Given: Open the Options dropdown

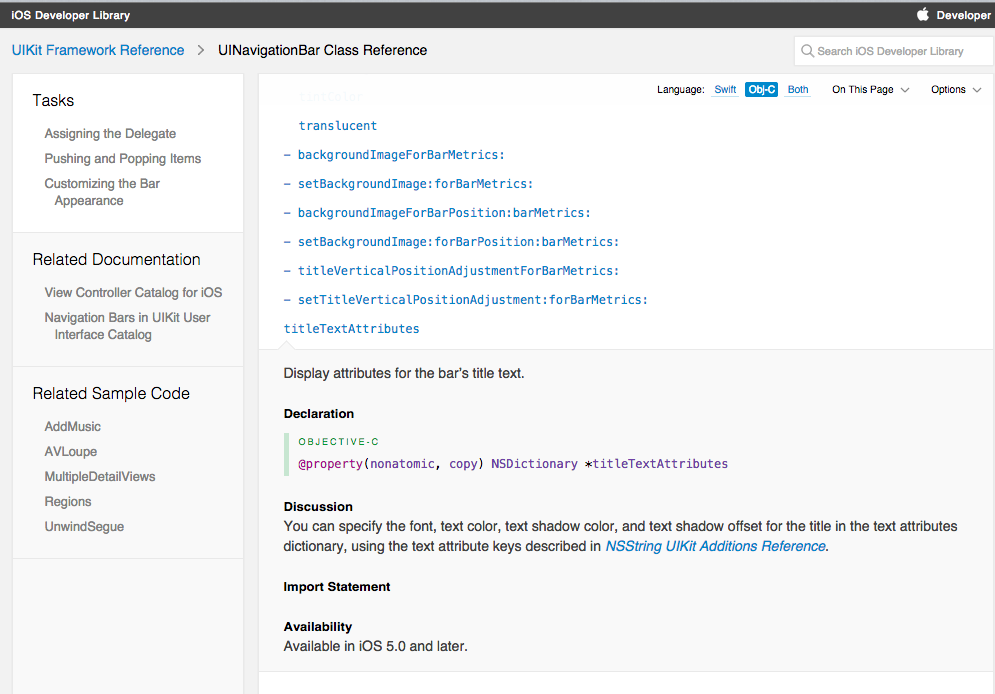Looking at the screenshot, I should coord(955,90).
